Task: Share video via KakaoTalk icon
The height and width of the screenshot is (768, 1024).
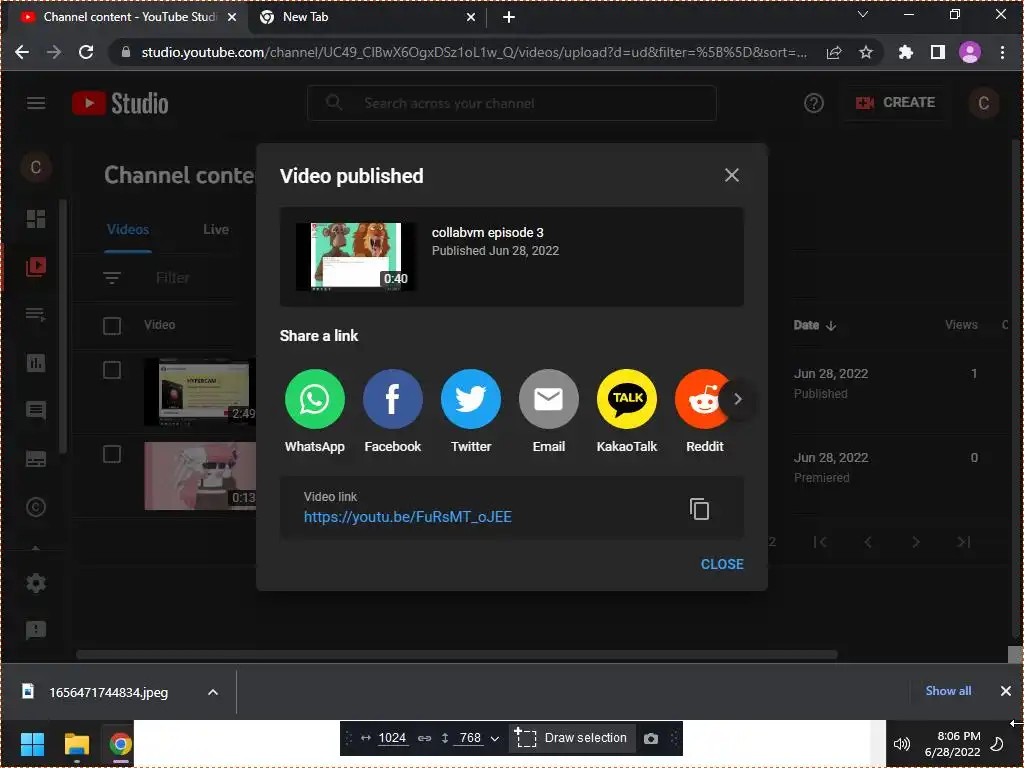Action: (x=627, y=399)
